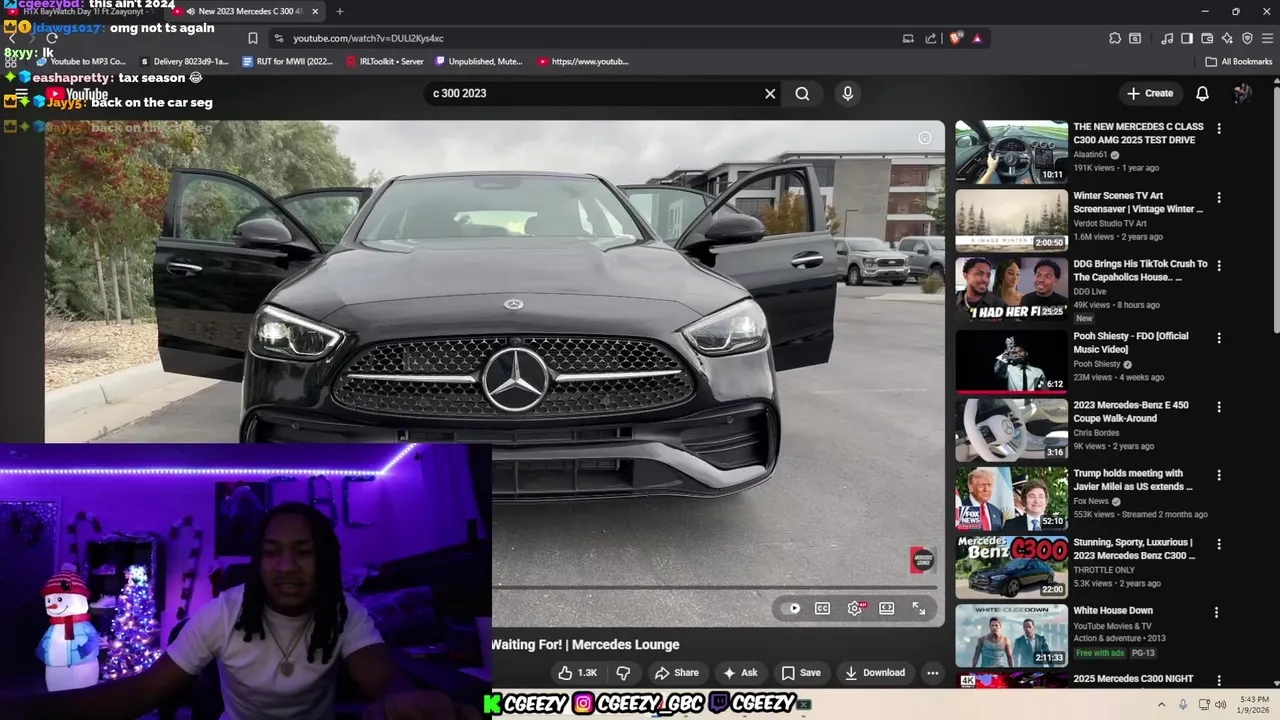Open YouTube notifications bell
This screenshot has height=720, width=1280.
[1202, 93]
